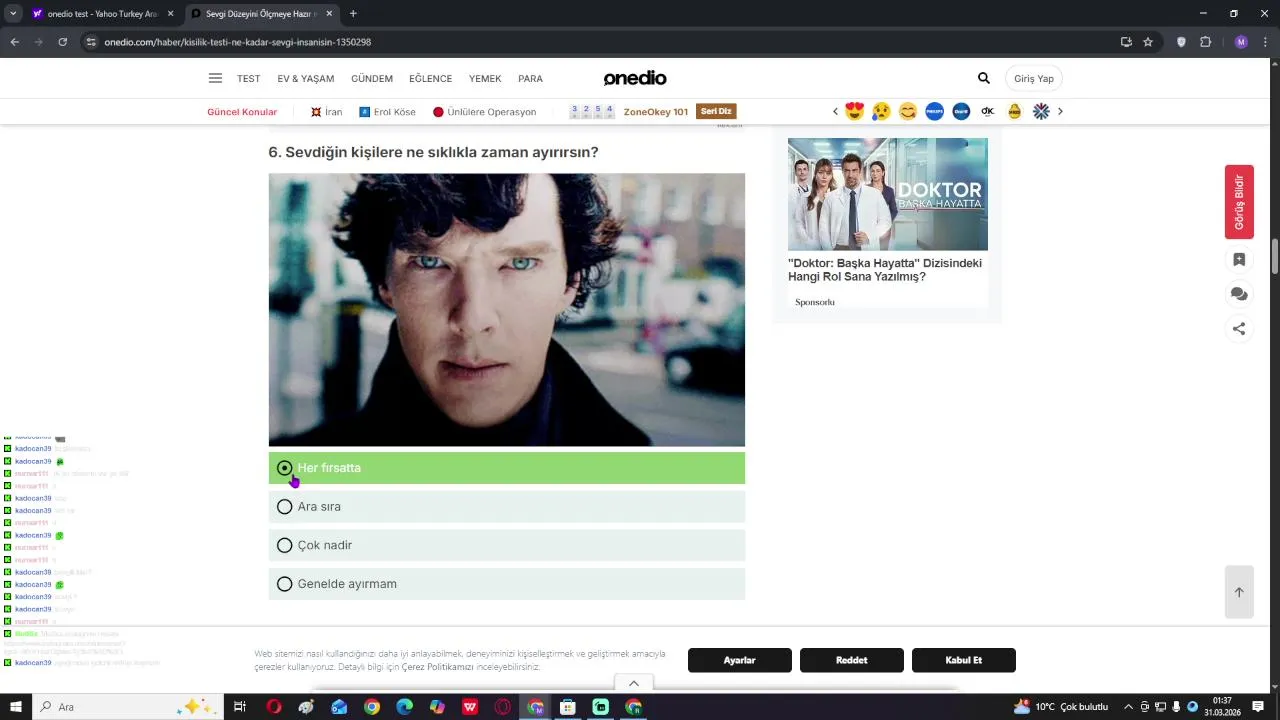The image size is (1280, 720).
Task: Show more emoji reactions with the right arrow
Action: pos(1060,111)
